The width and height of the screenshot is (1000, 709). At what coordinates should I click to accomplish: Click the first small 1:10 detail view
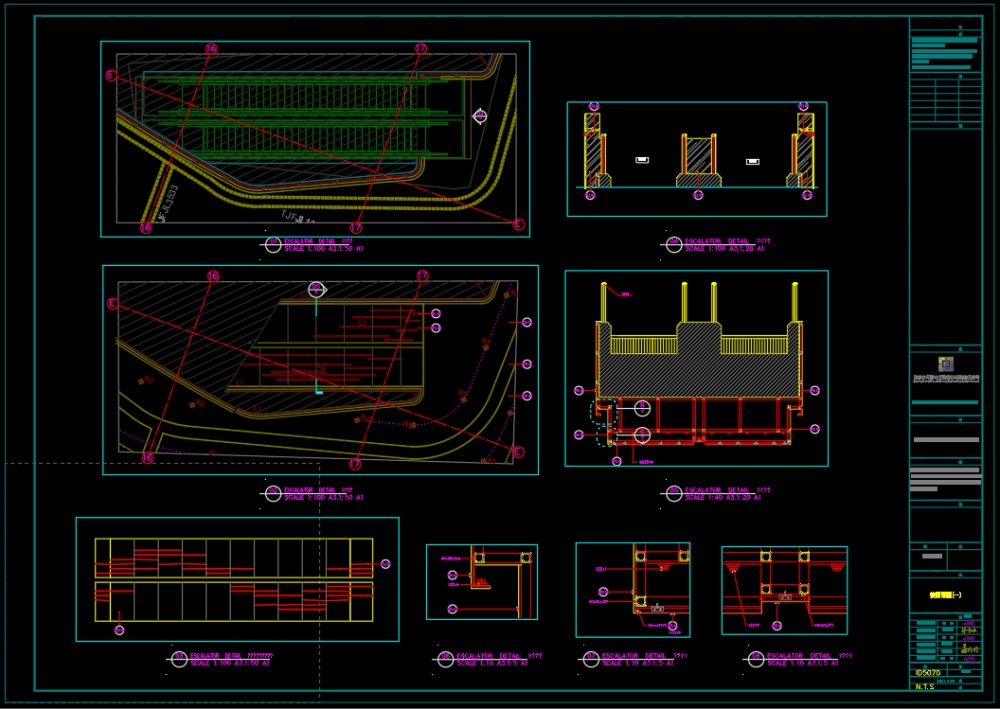pyautogui.click(x=482, y=582)
